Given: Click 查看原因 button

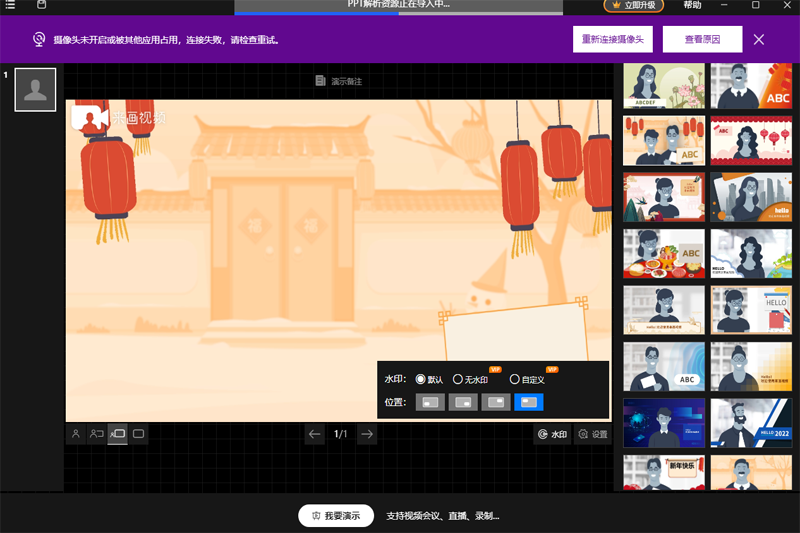Looking at the screenshot, I should [703, 39].
